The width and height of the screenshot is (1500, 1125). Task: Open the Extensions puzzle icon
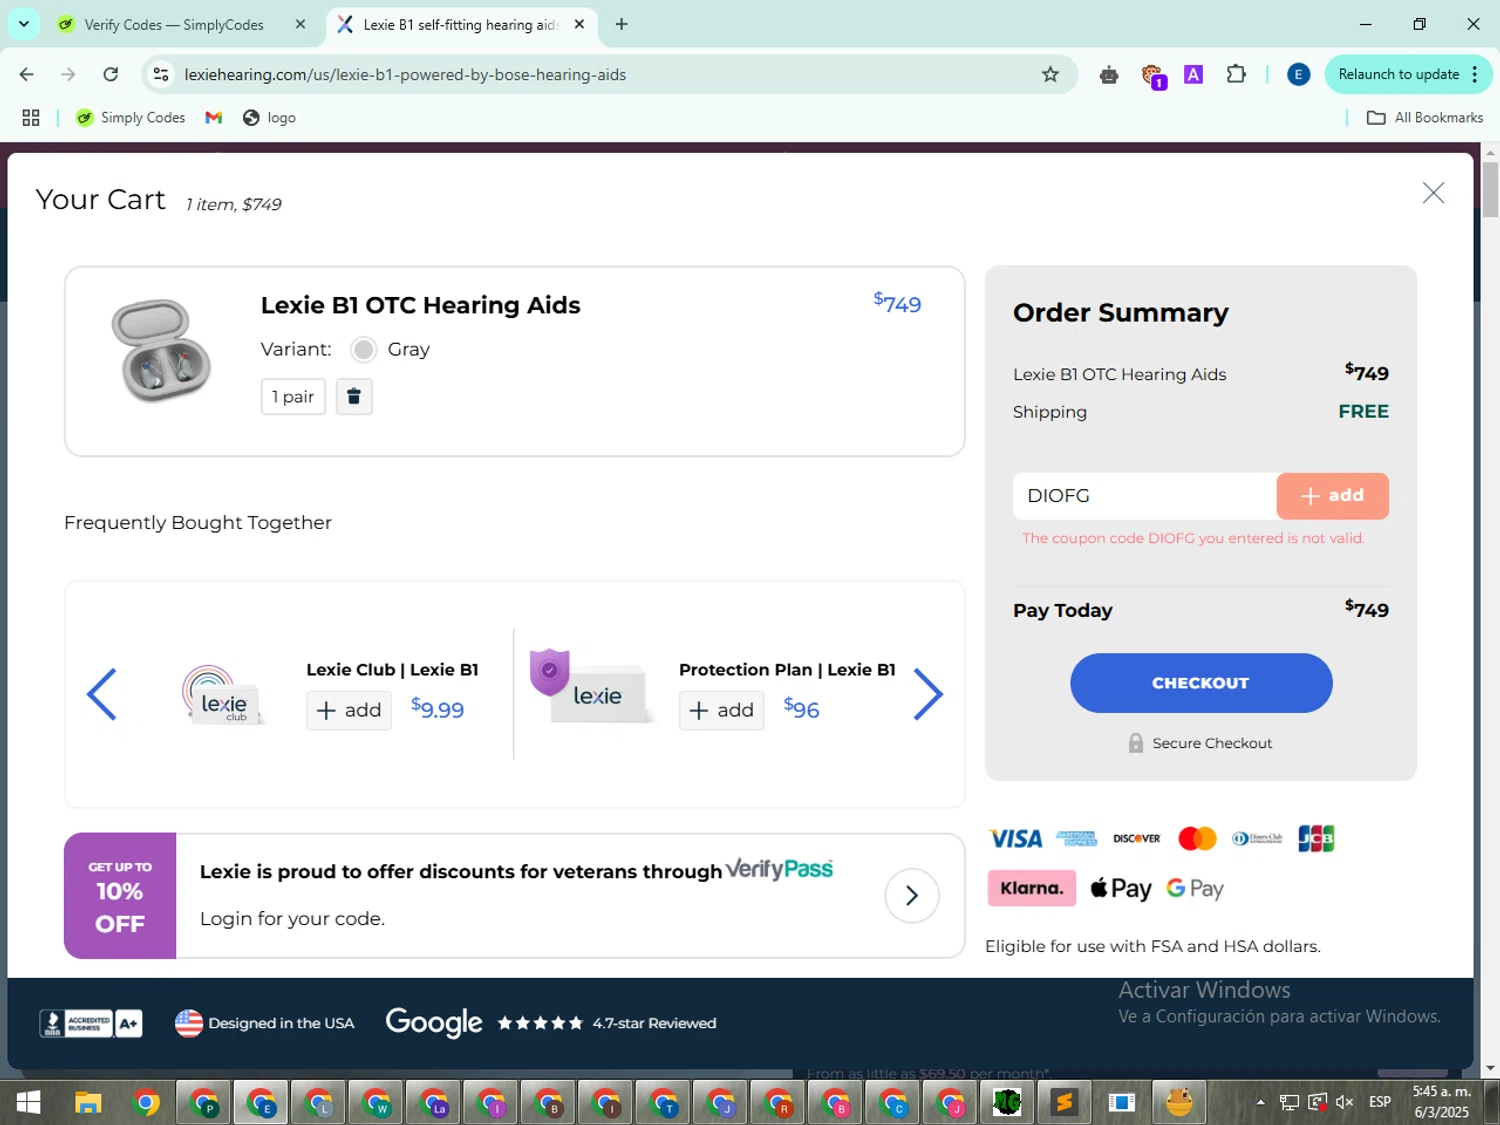click(x=1236, y=75)
